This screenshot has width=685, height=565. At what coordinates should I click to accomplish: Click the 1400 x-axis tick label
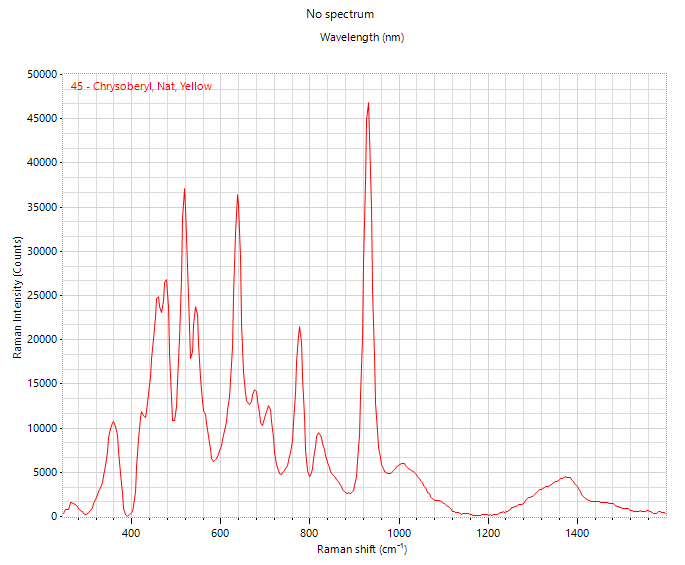(x=578, y=533)
